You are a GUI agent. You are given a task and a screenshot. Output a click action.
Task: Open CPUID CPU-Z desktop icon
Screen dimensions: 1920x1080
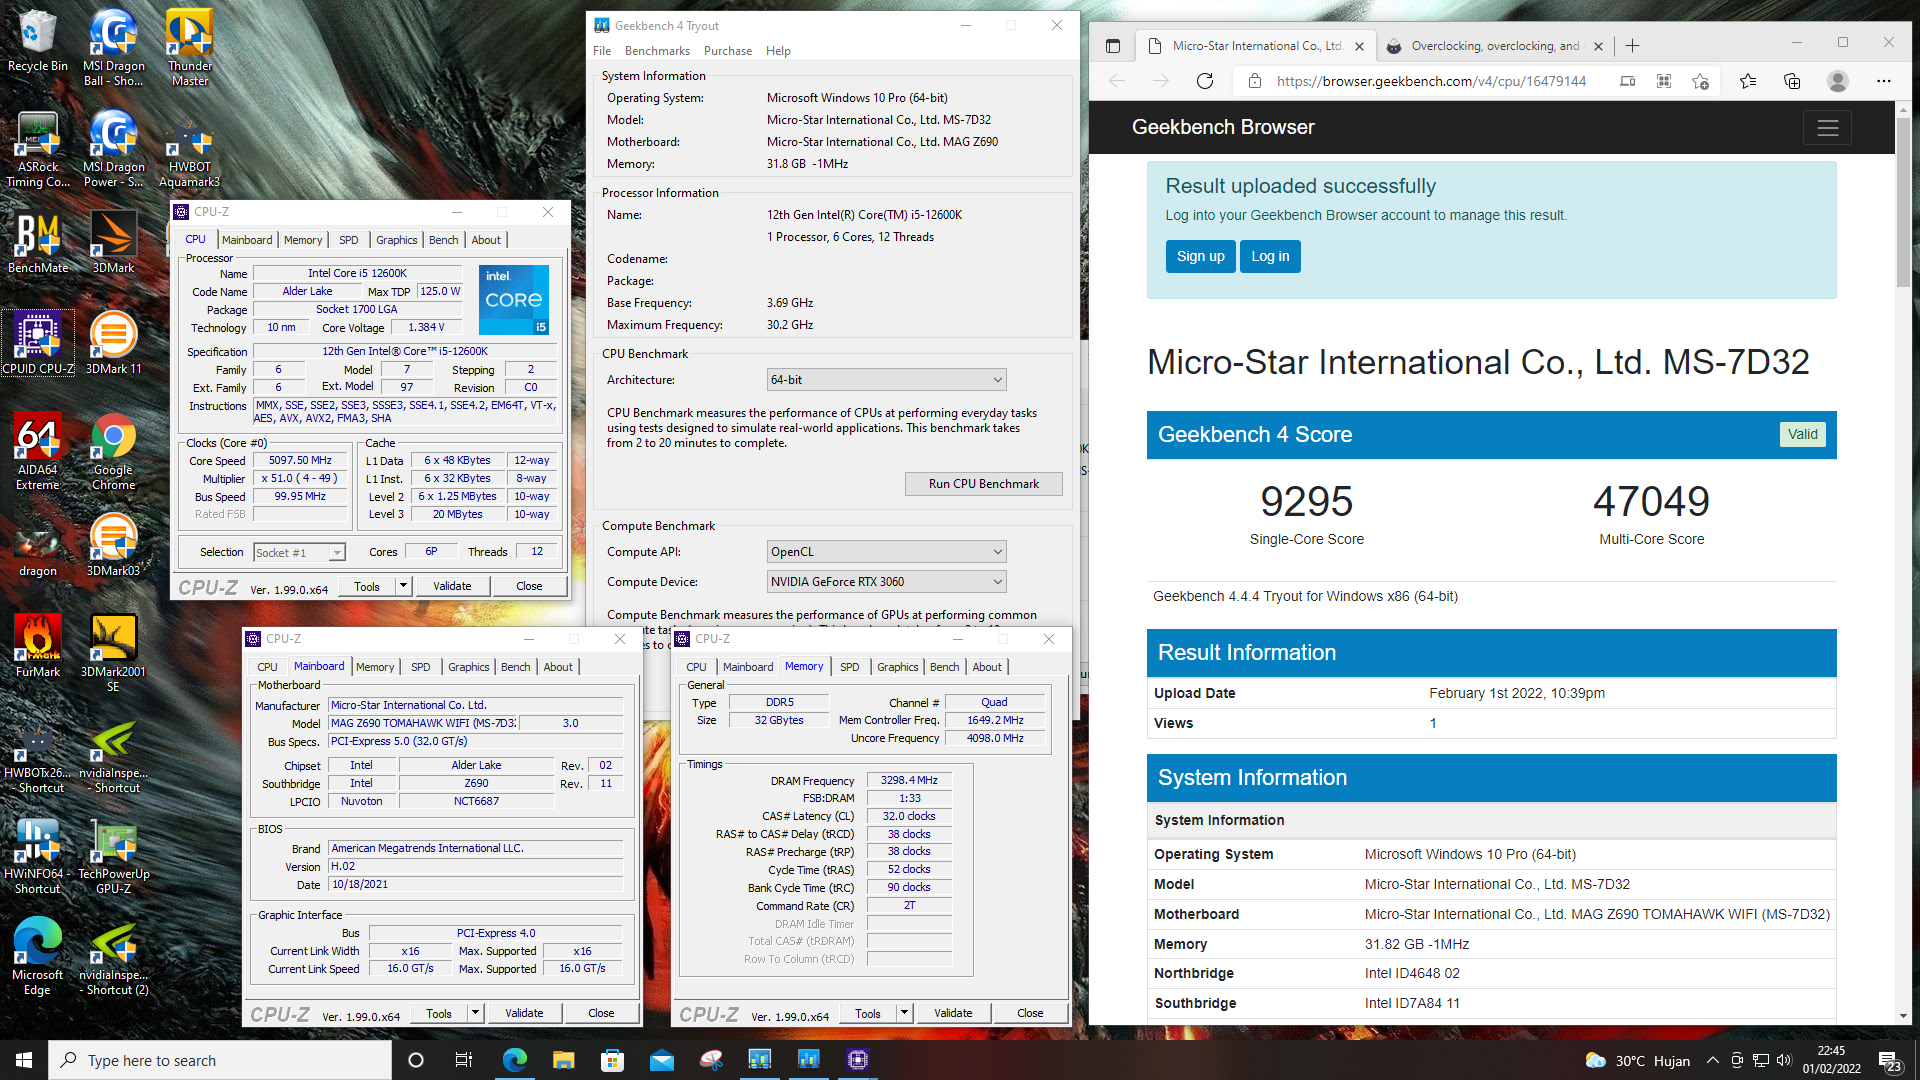37,343
